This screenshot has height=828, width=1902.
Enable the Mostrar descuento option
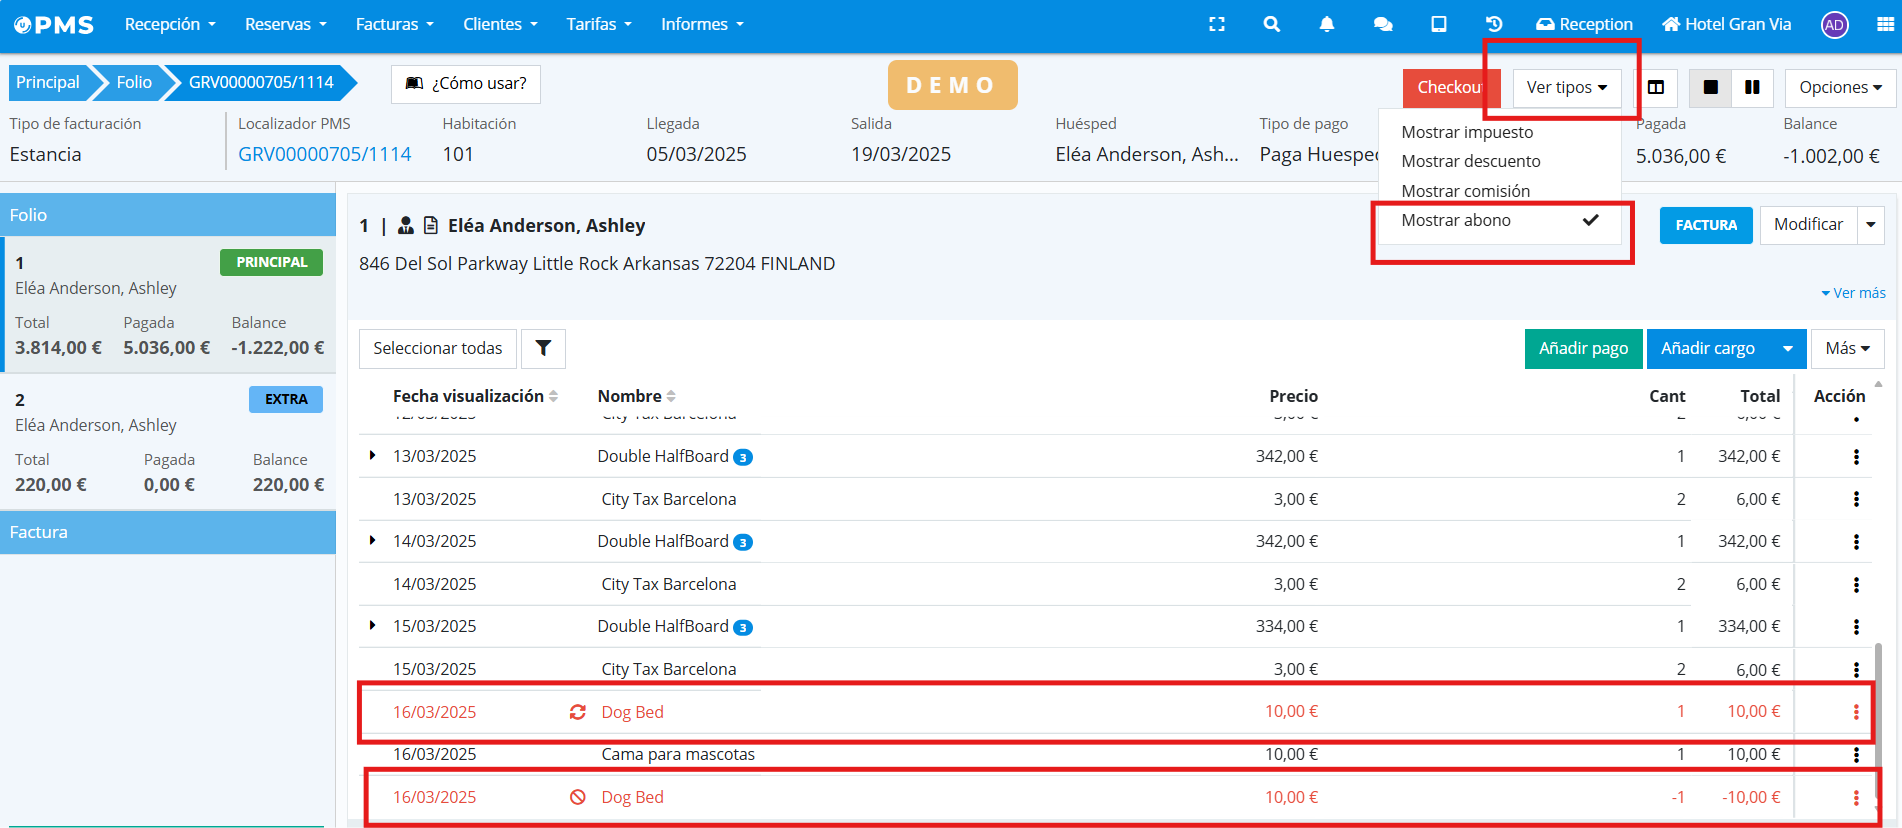pyautogui.click(x=1471, y=161)
